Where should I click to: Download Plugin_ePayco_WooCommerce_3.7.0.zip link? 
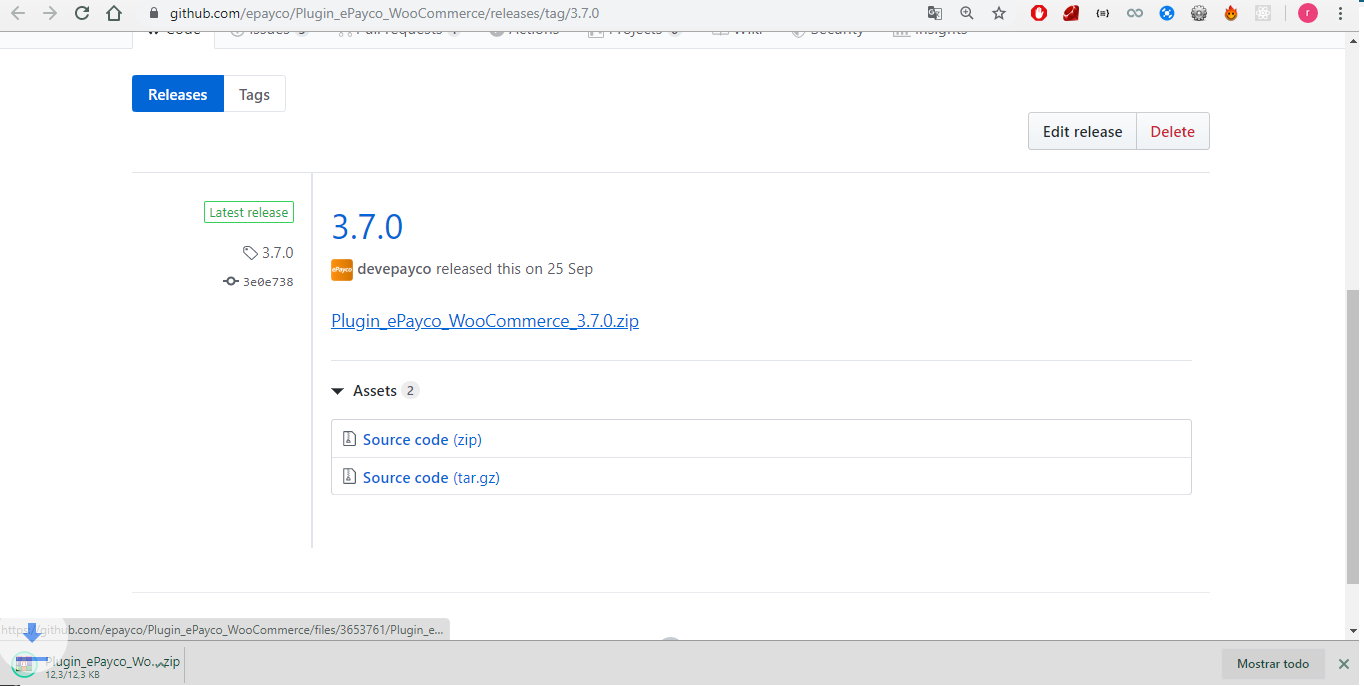tap(485, 321)
